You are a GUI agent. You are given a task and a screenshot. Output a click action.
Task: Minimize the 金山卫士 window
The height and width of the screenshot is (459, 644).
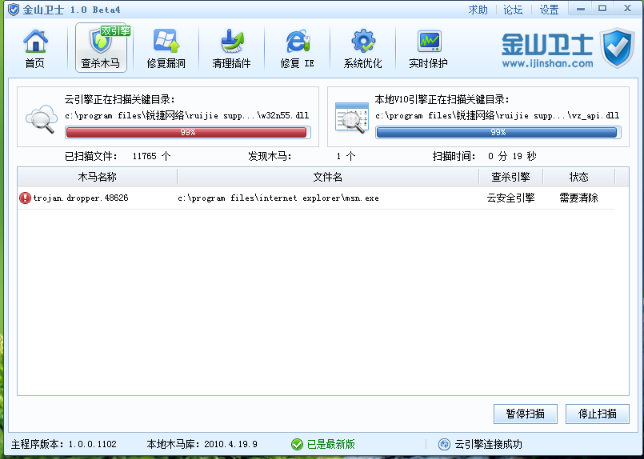(581, 9)
